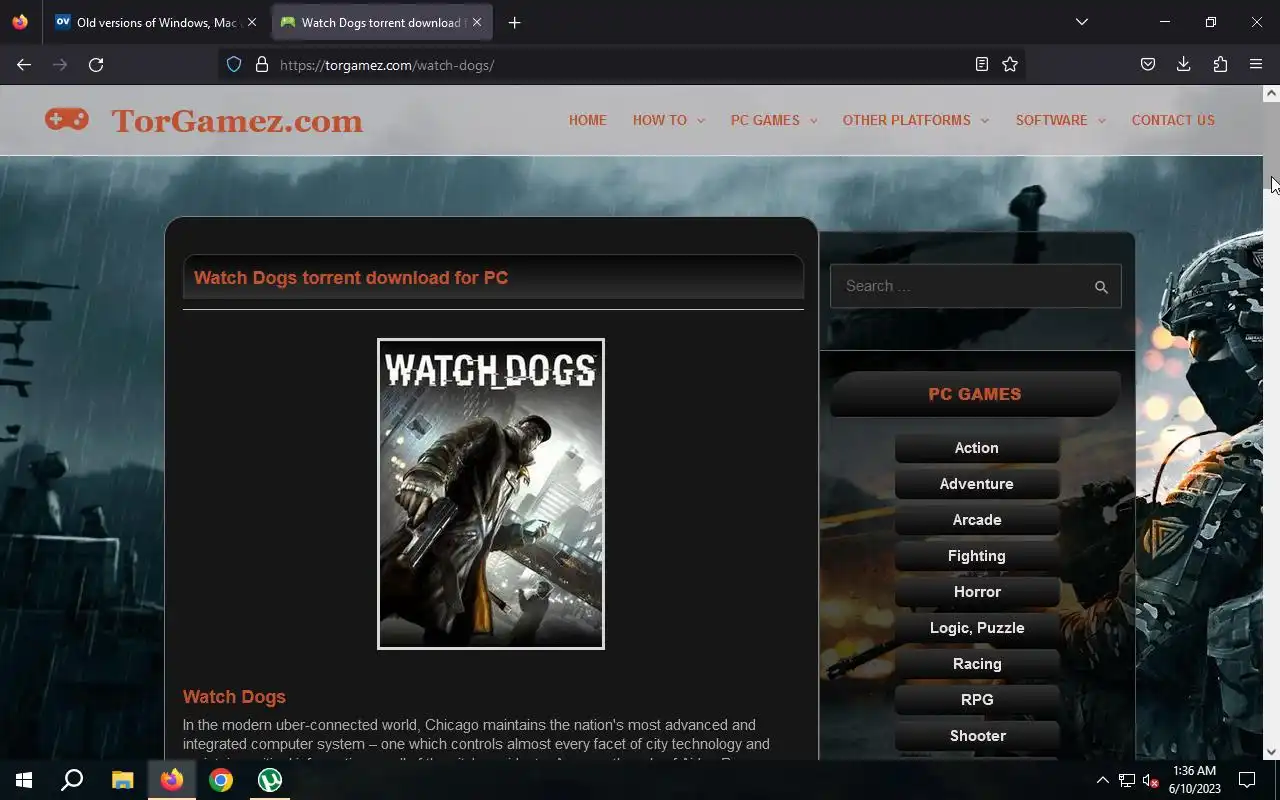Switch to Old versions of Windows tab
The height and width of the screenshot is (800, 1280).
pyautogui.click(x=156, y=22)
